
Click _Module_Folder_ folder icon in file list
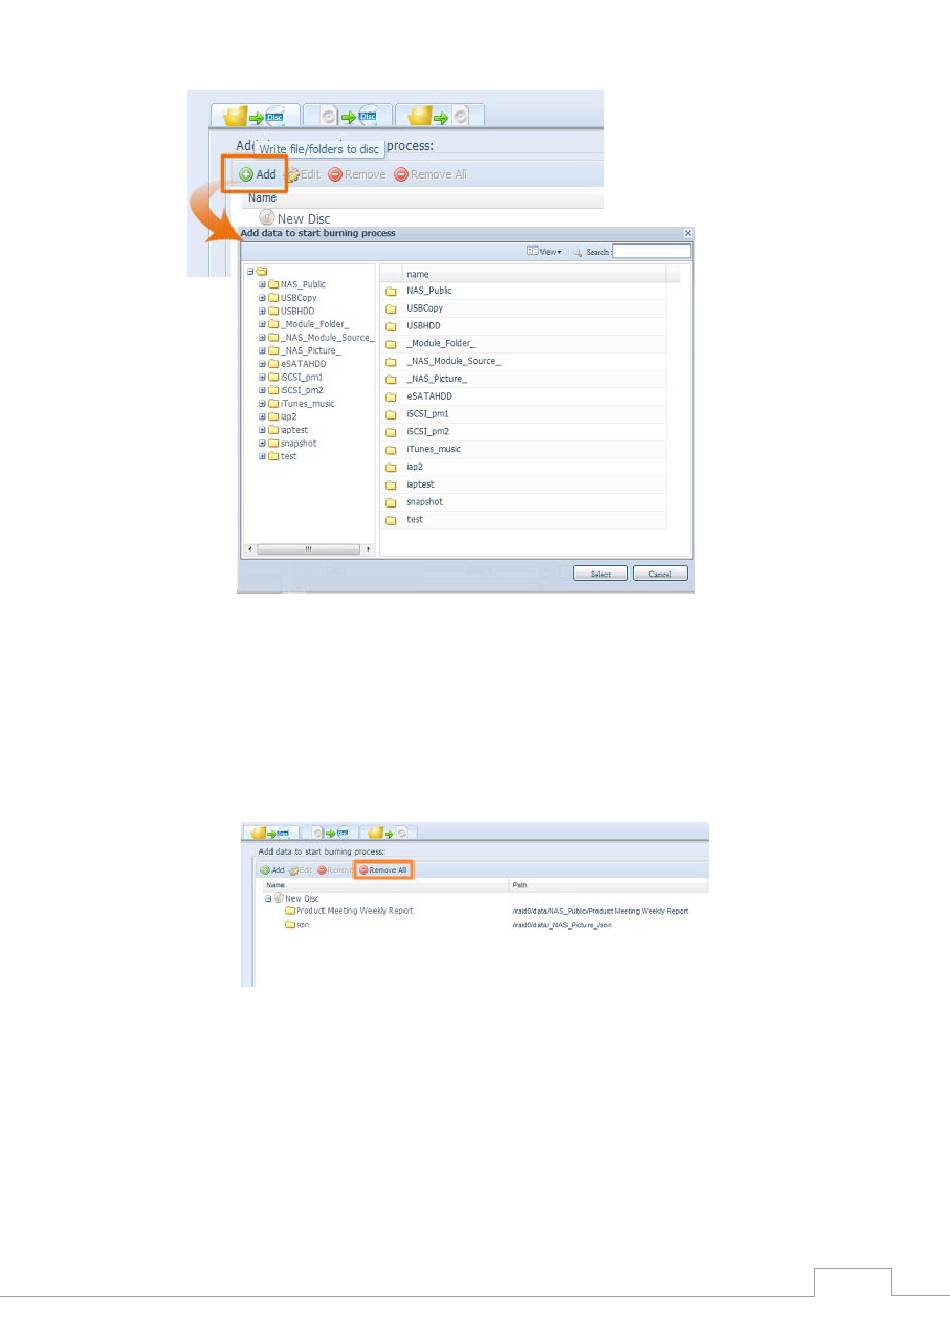391,344
